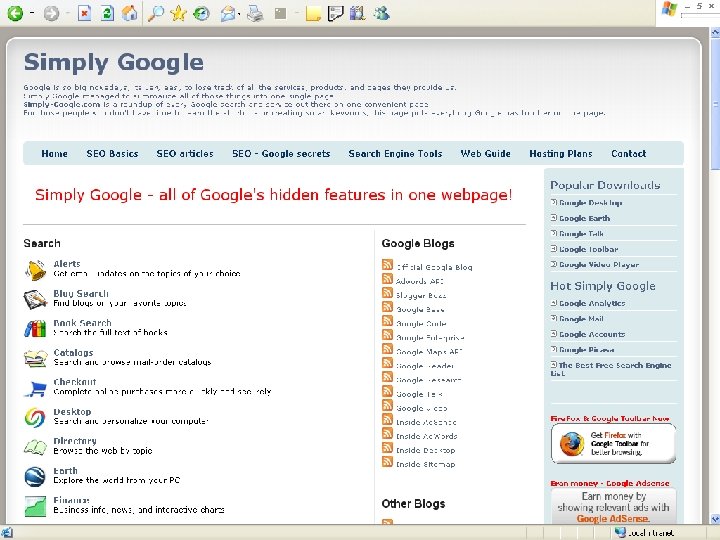Open the Edit button dropdown arrow
720x540 pixels.
tap(296, 14)
